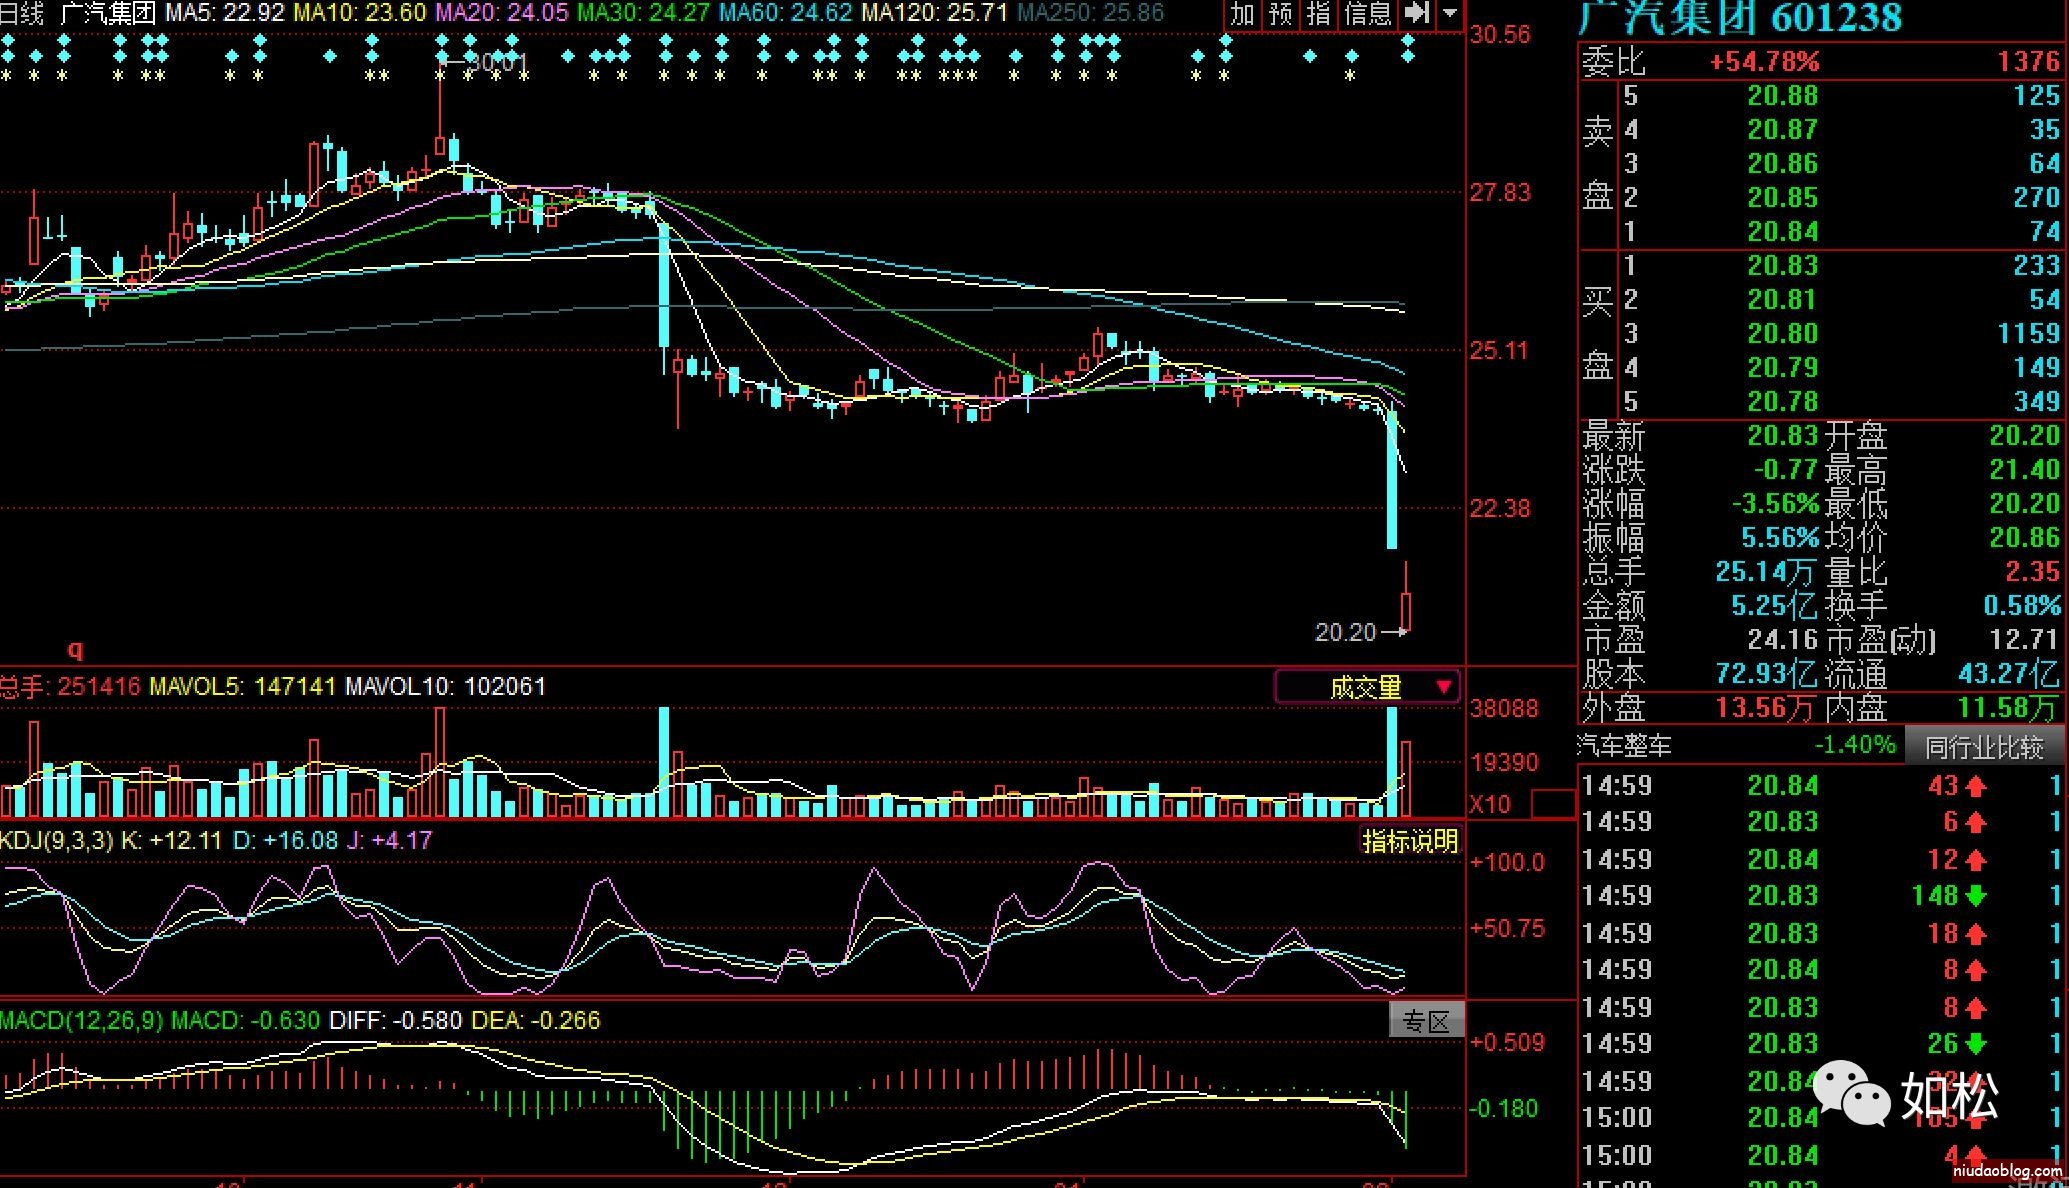The width and height of the screenshot is (2069, 1188).
Task: Click the MA30: 24.27 label
Action: (x=644, y=13)
